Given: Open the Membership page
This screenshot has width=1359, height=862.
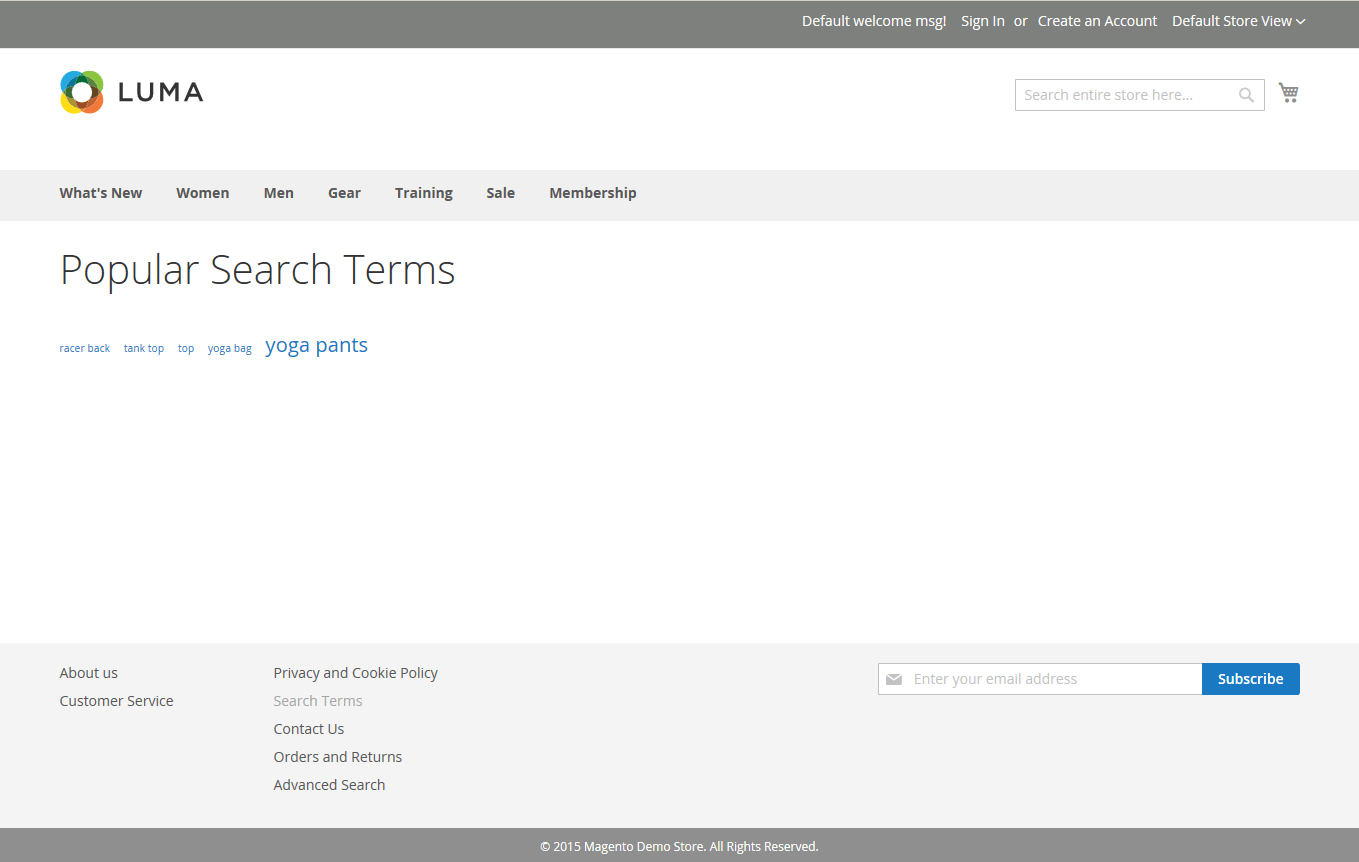Looking at the screenshot, I should [x=592, y=193].
